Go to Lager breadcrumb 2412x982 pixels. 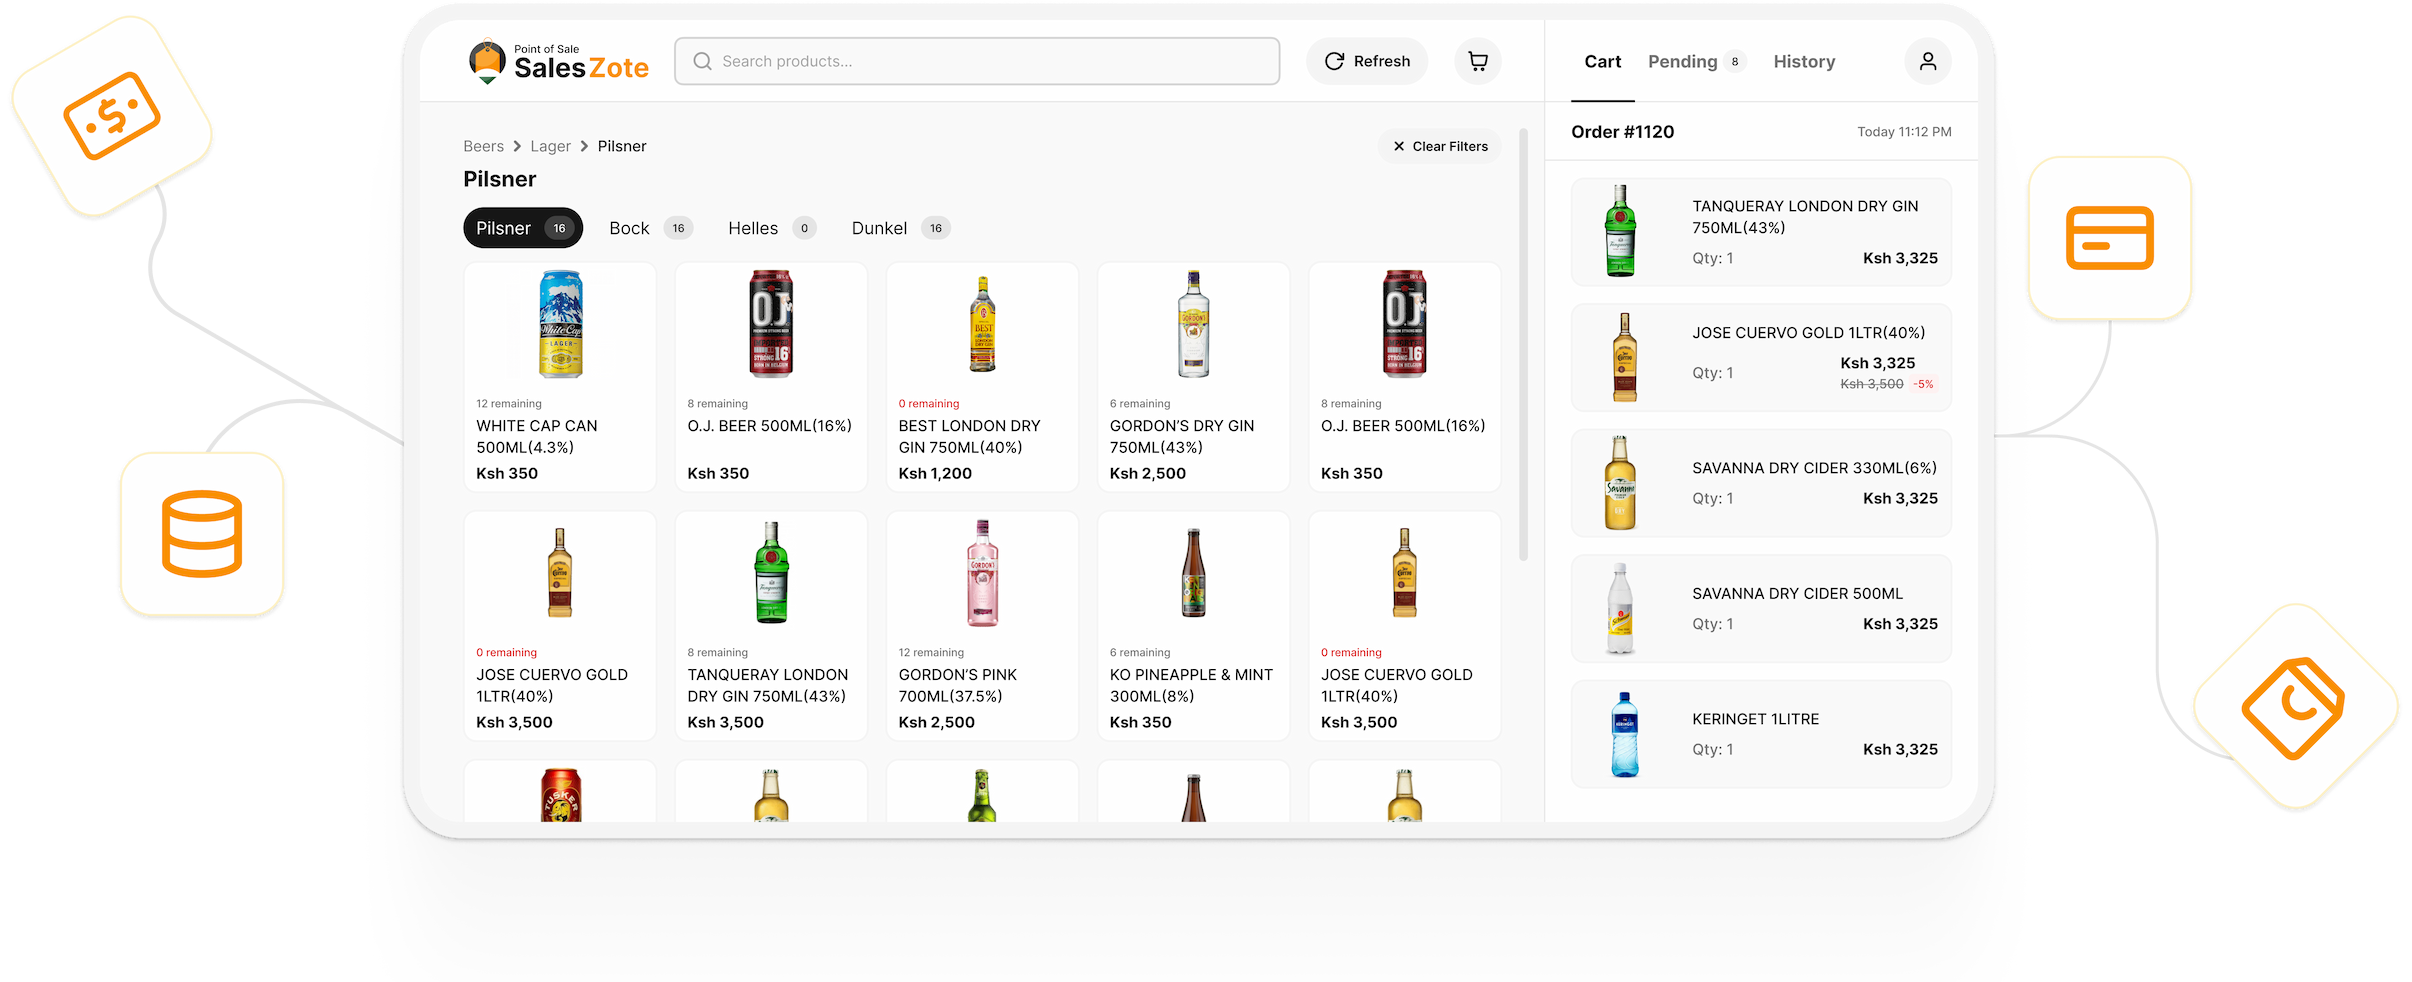[x=550, y=146]
